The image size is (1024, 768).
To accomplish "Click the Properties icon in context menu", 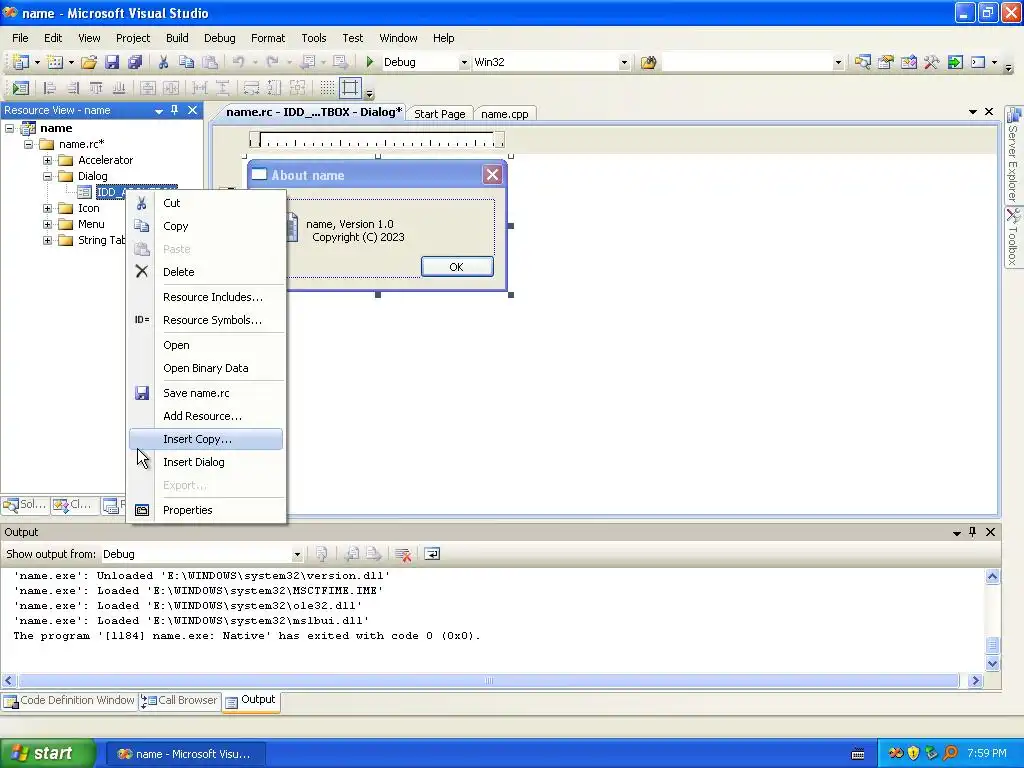I will (x=142, y=510).
